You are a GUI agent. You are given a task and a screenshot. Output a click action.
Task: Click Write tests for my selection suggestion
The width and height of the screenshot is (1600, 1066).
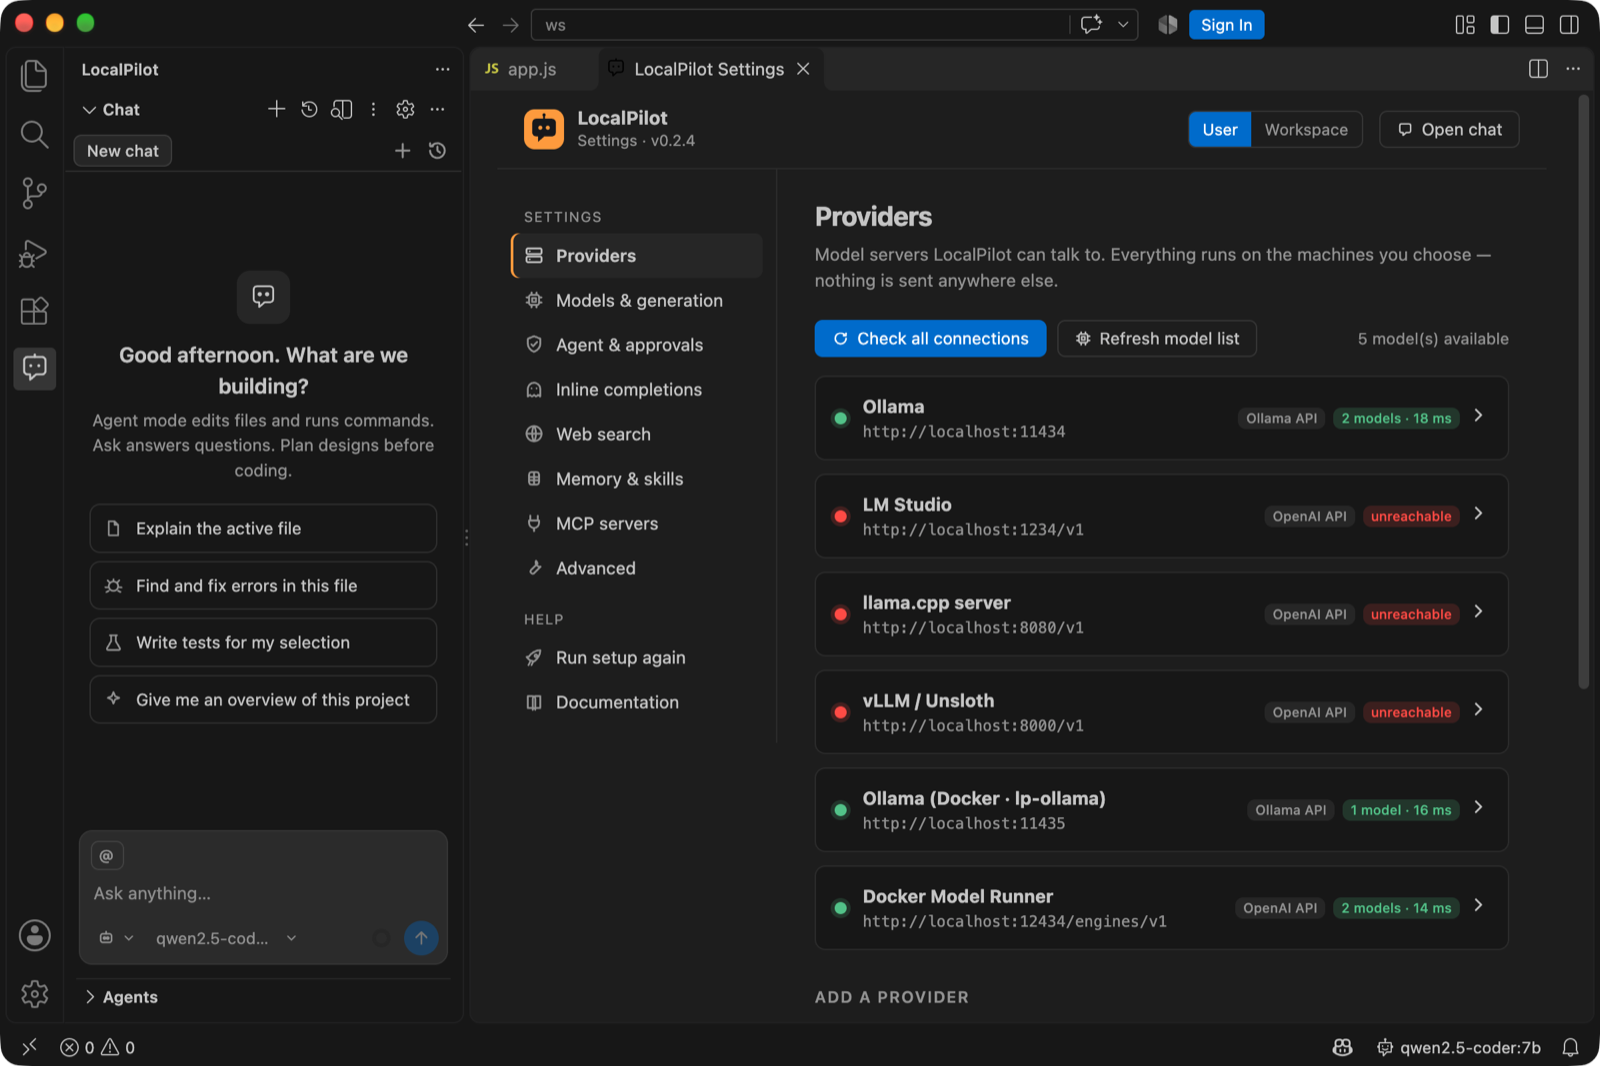(263, 643)
